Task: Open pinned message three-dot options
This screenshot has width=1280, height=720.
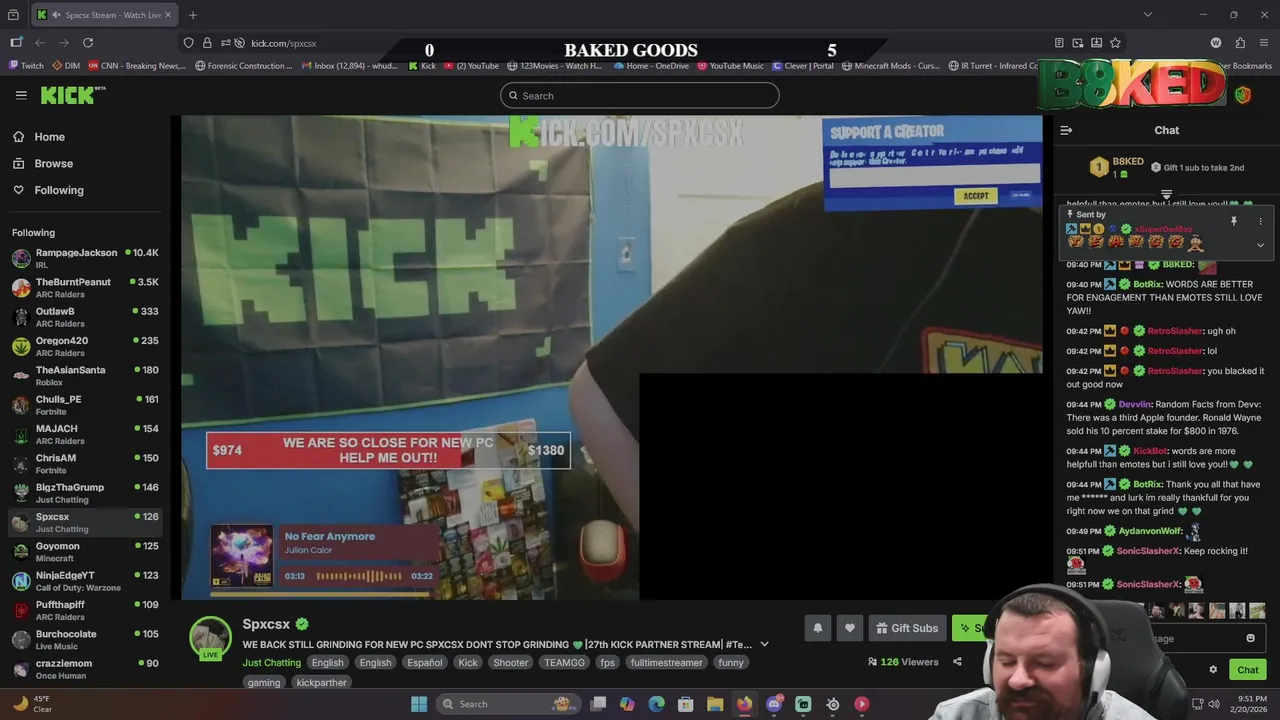Action: click(1260, 221)
